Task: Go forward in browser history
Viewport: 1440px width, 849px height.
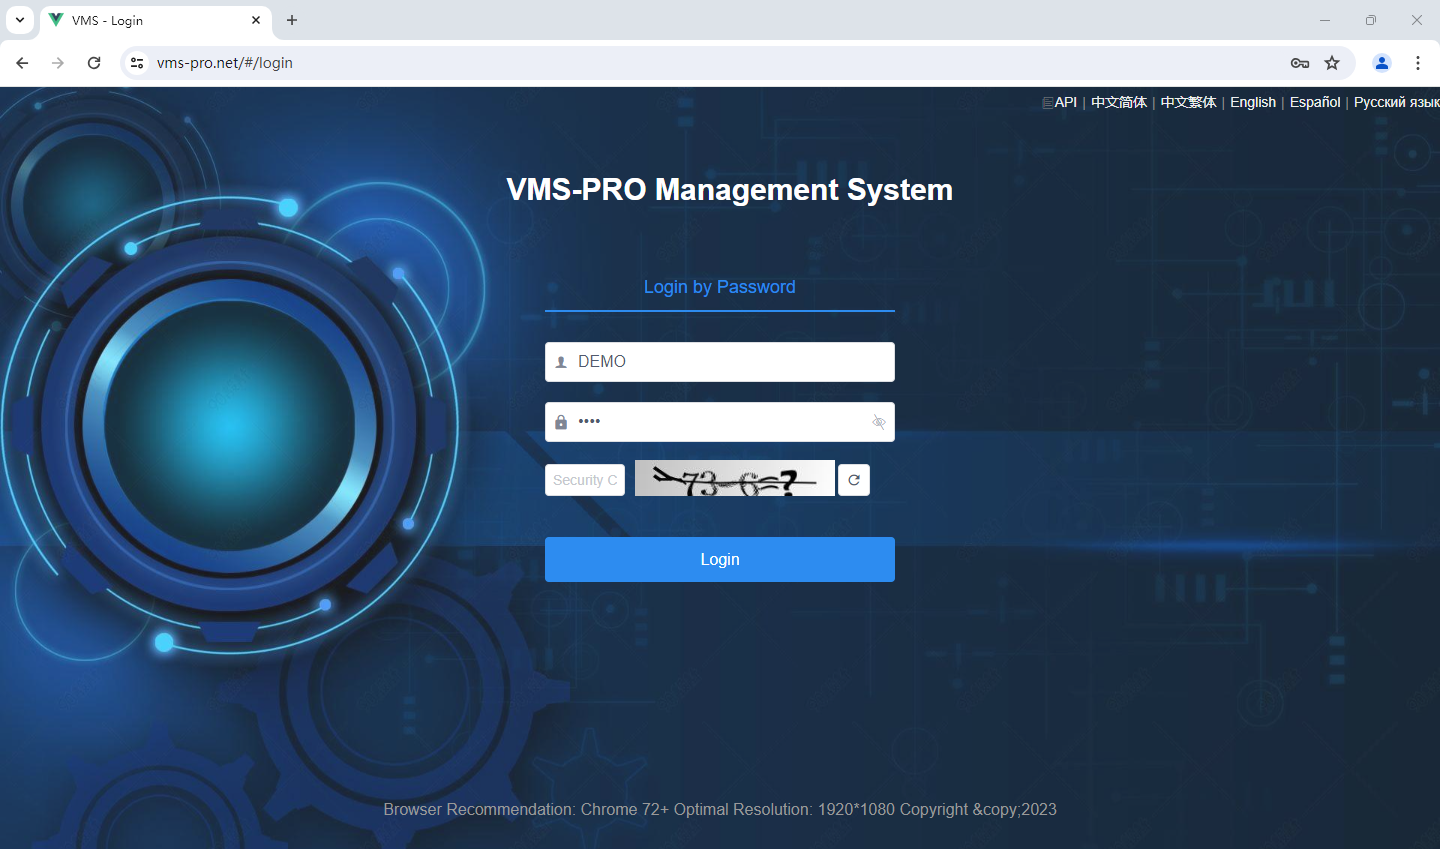Action: click(58, 63)
